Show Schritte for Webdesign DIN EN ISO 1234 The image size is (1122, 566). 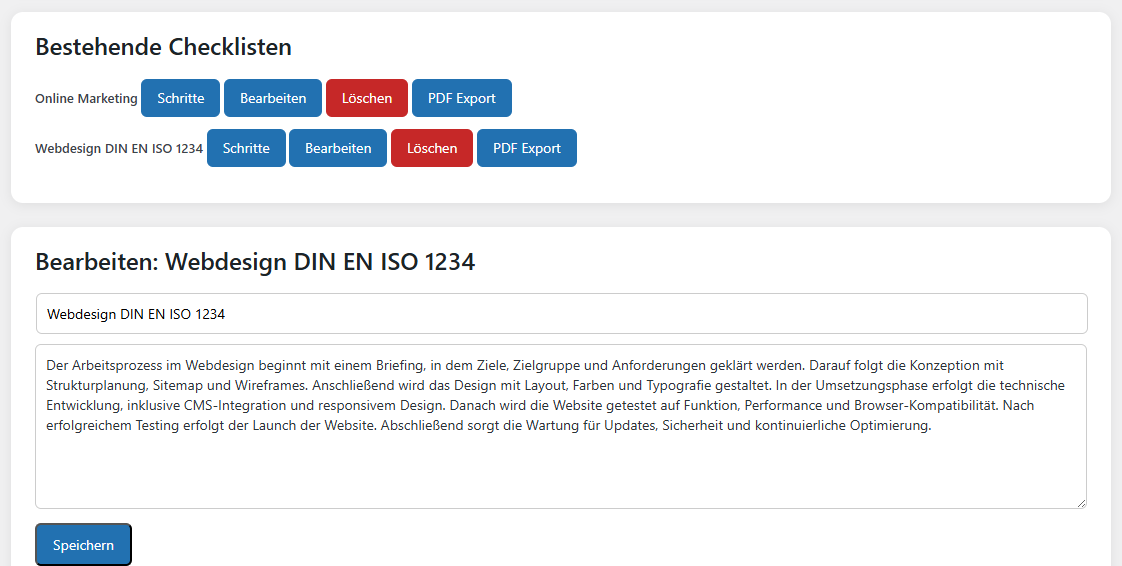tap(246, 148)
